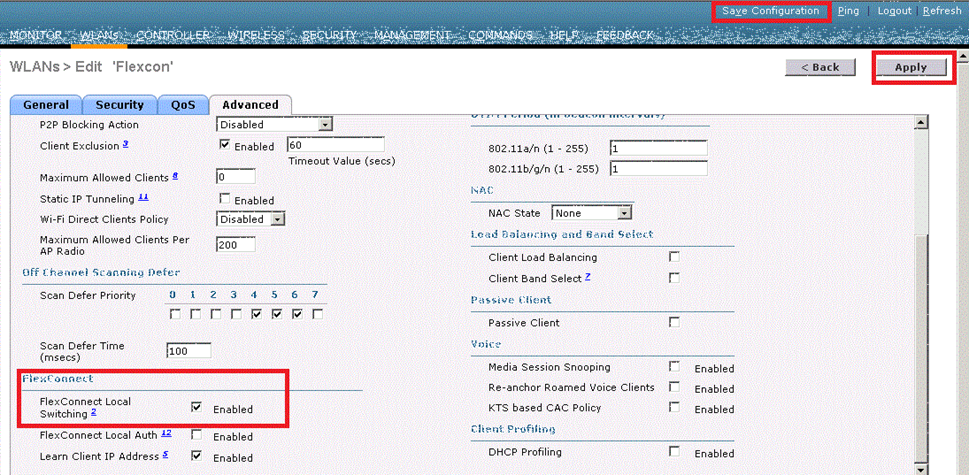Click the Refresh link

click(x=942, y=11)
